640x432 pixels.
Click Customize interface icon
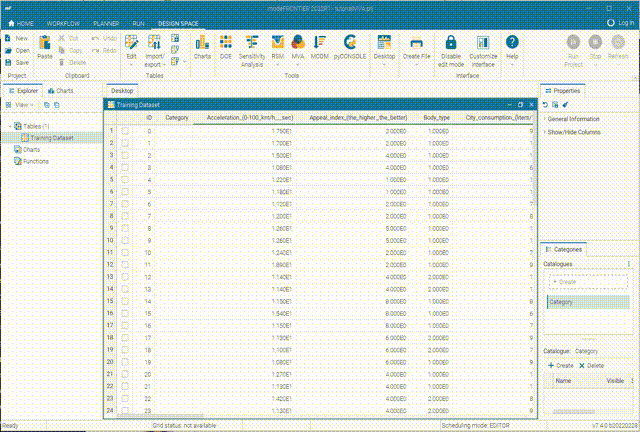(483, 42)
